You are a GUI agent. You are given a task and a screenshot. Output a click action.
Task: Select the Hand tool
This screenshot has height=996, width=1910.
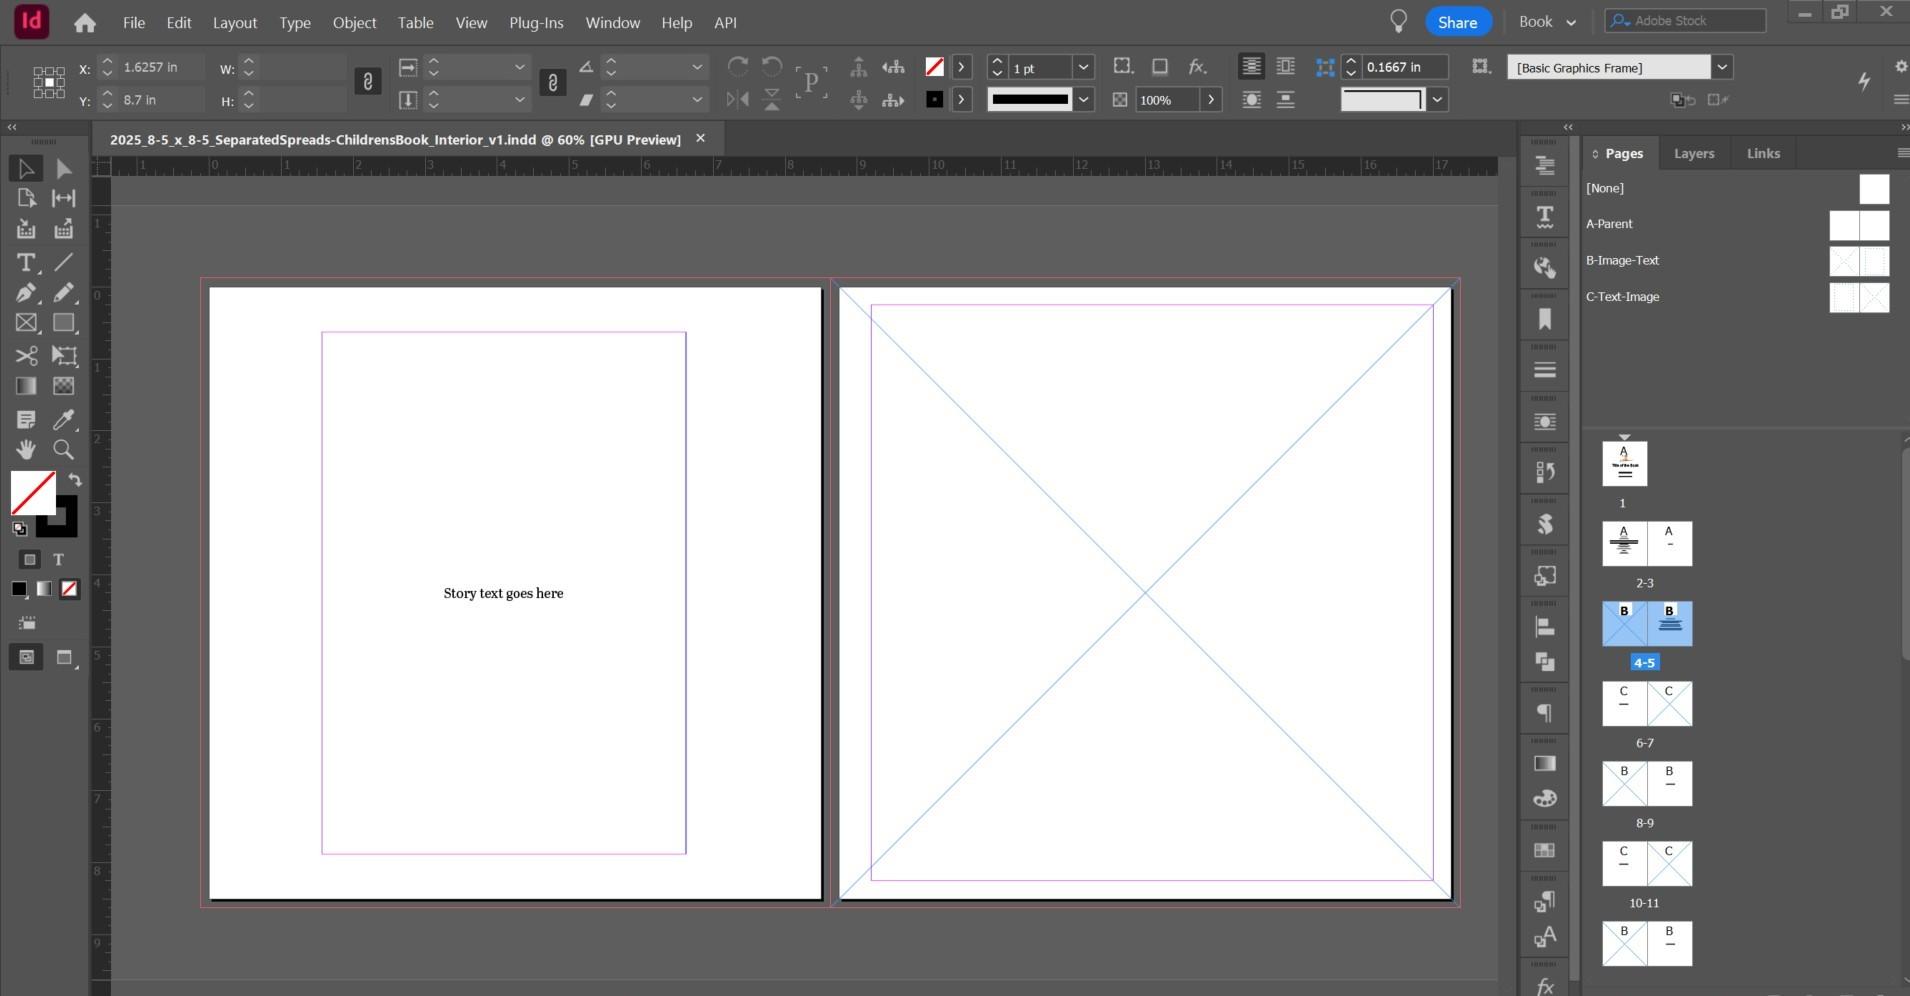(x=25, y=450)
